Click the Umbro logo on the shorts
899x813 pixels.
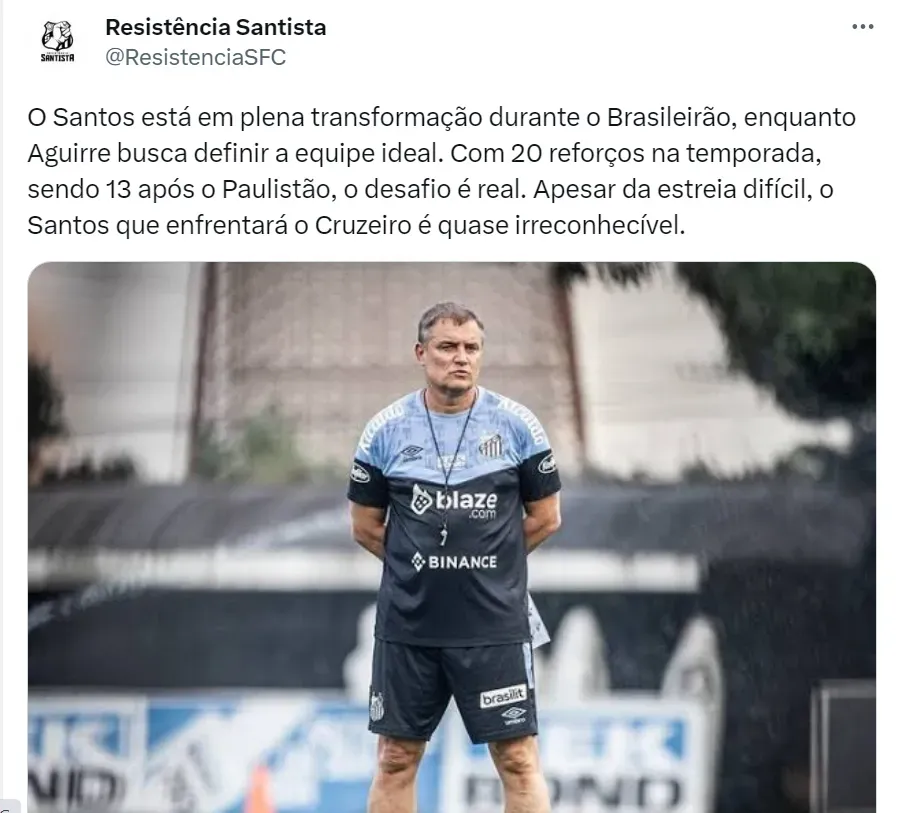pos(513,716)
